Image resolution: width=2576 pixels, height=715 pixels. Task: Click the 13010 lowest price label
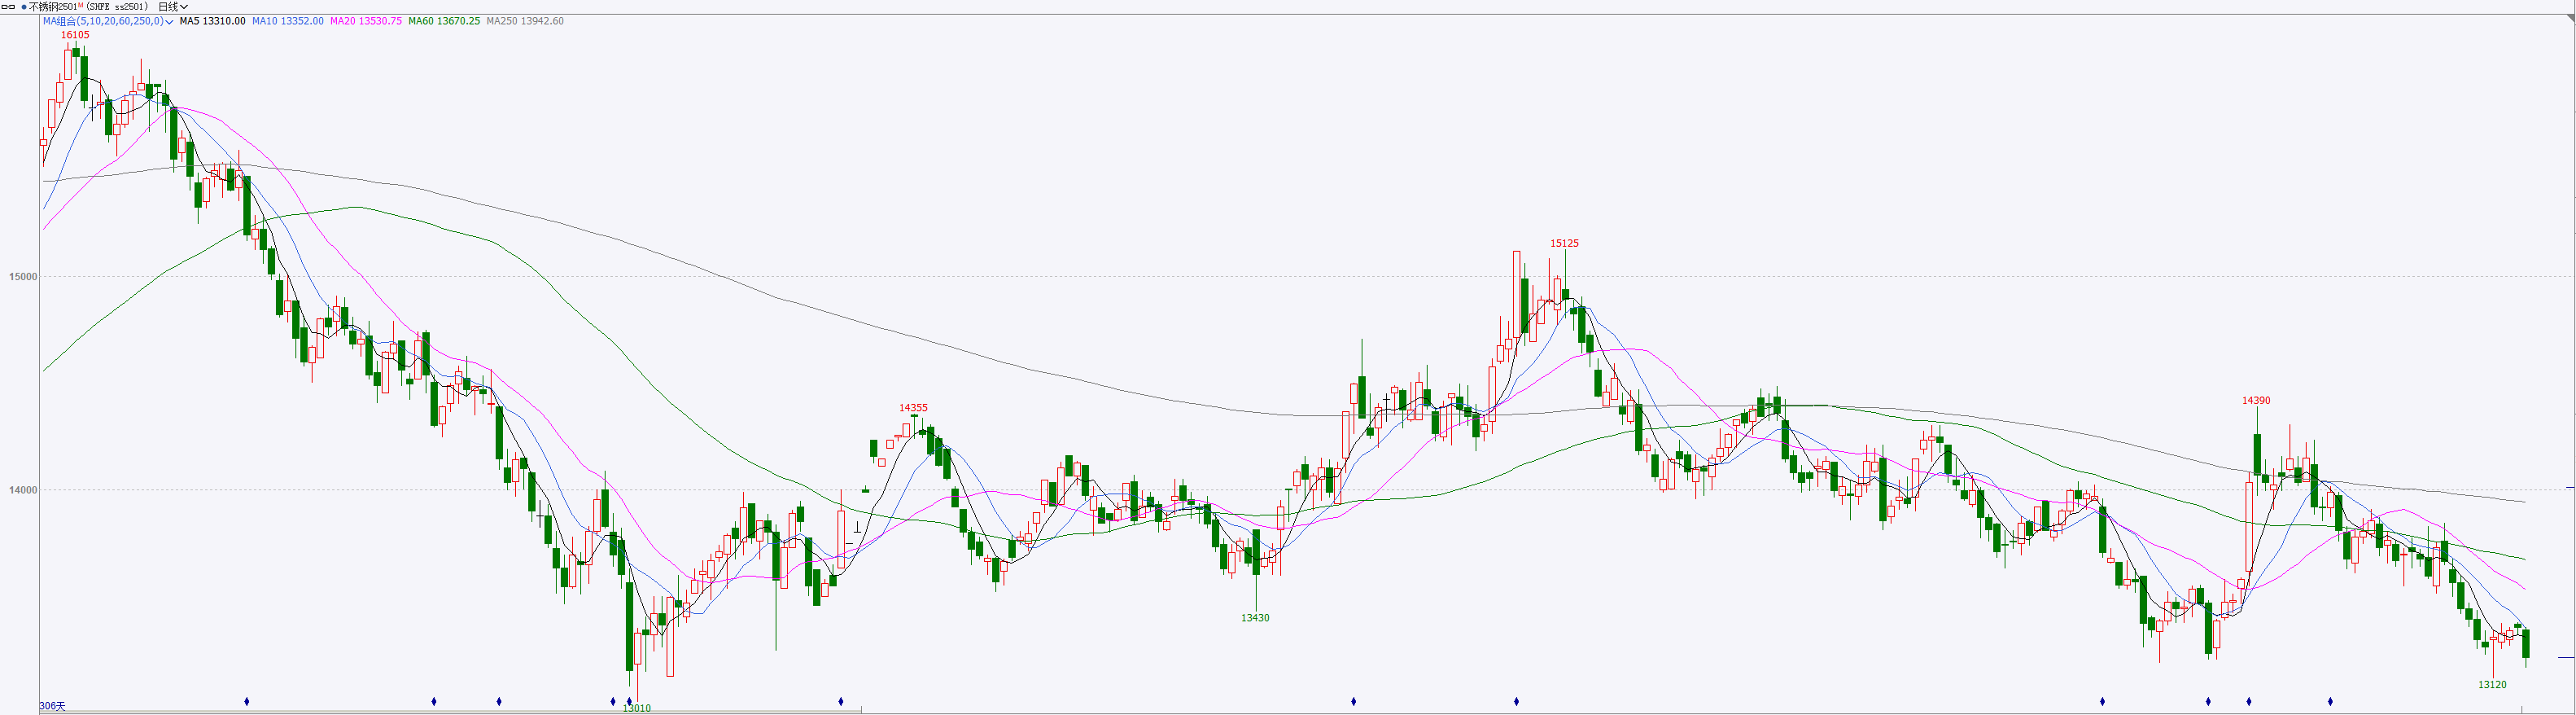coord(636,708)
